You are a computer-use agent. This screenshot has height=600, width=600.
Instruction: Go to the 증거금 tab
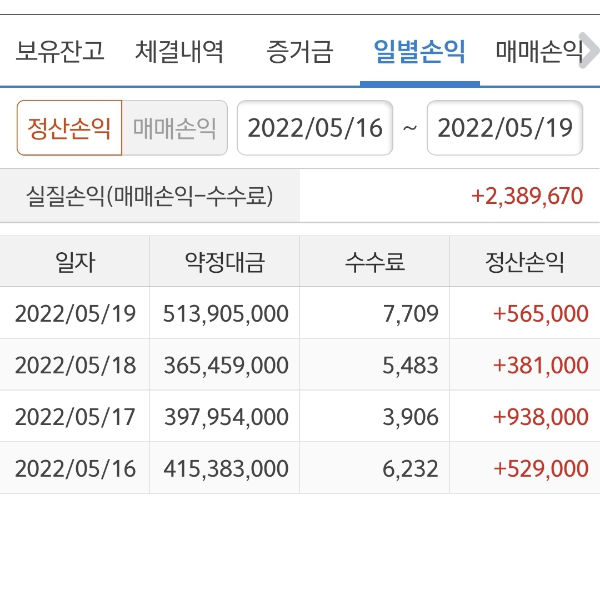[x=300, y=51]
